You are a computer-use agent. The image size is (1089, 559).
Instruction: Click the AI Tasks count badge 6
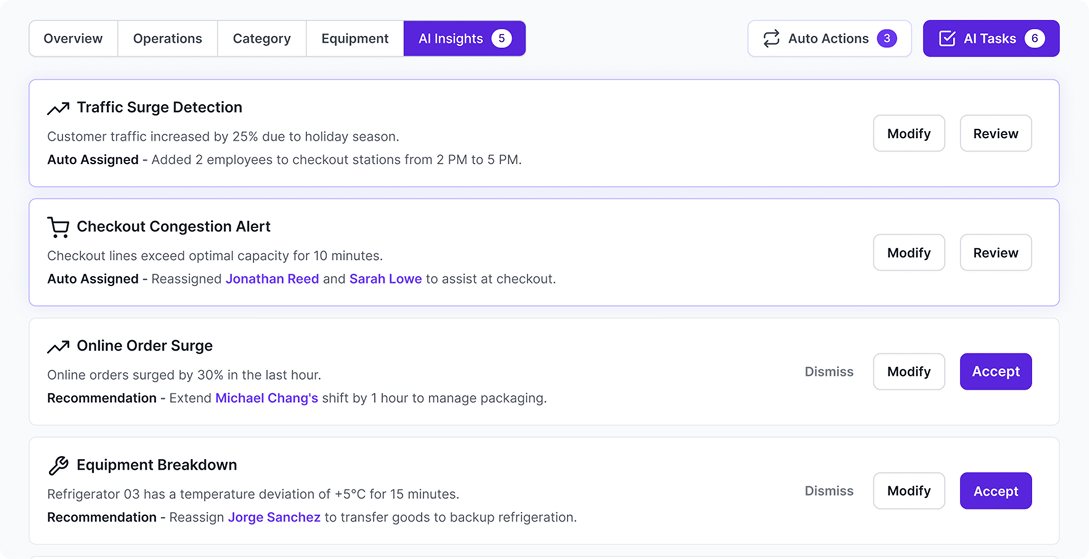click(1035, 38)
